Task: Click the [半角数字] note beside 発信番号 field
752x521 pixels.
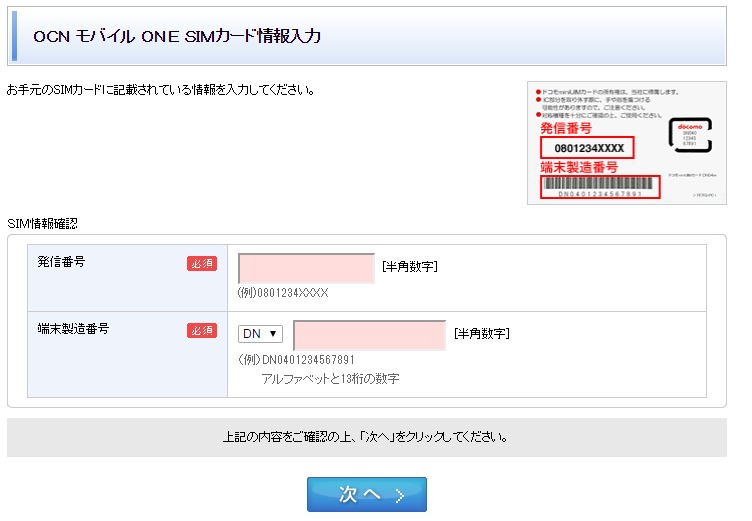Action: point(410,266)
